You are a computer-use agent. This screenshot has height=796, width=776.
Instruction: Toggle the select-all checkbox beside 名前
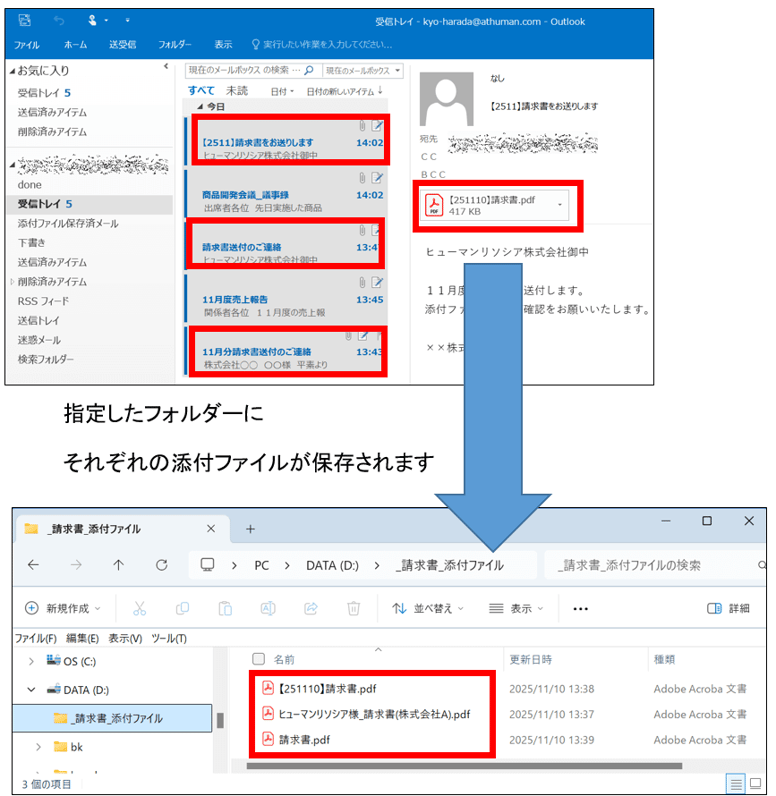click(258, 659)
